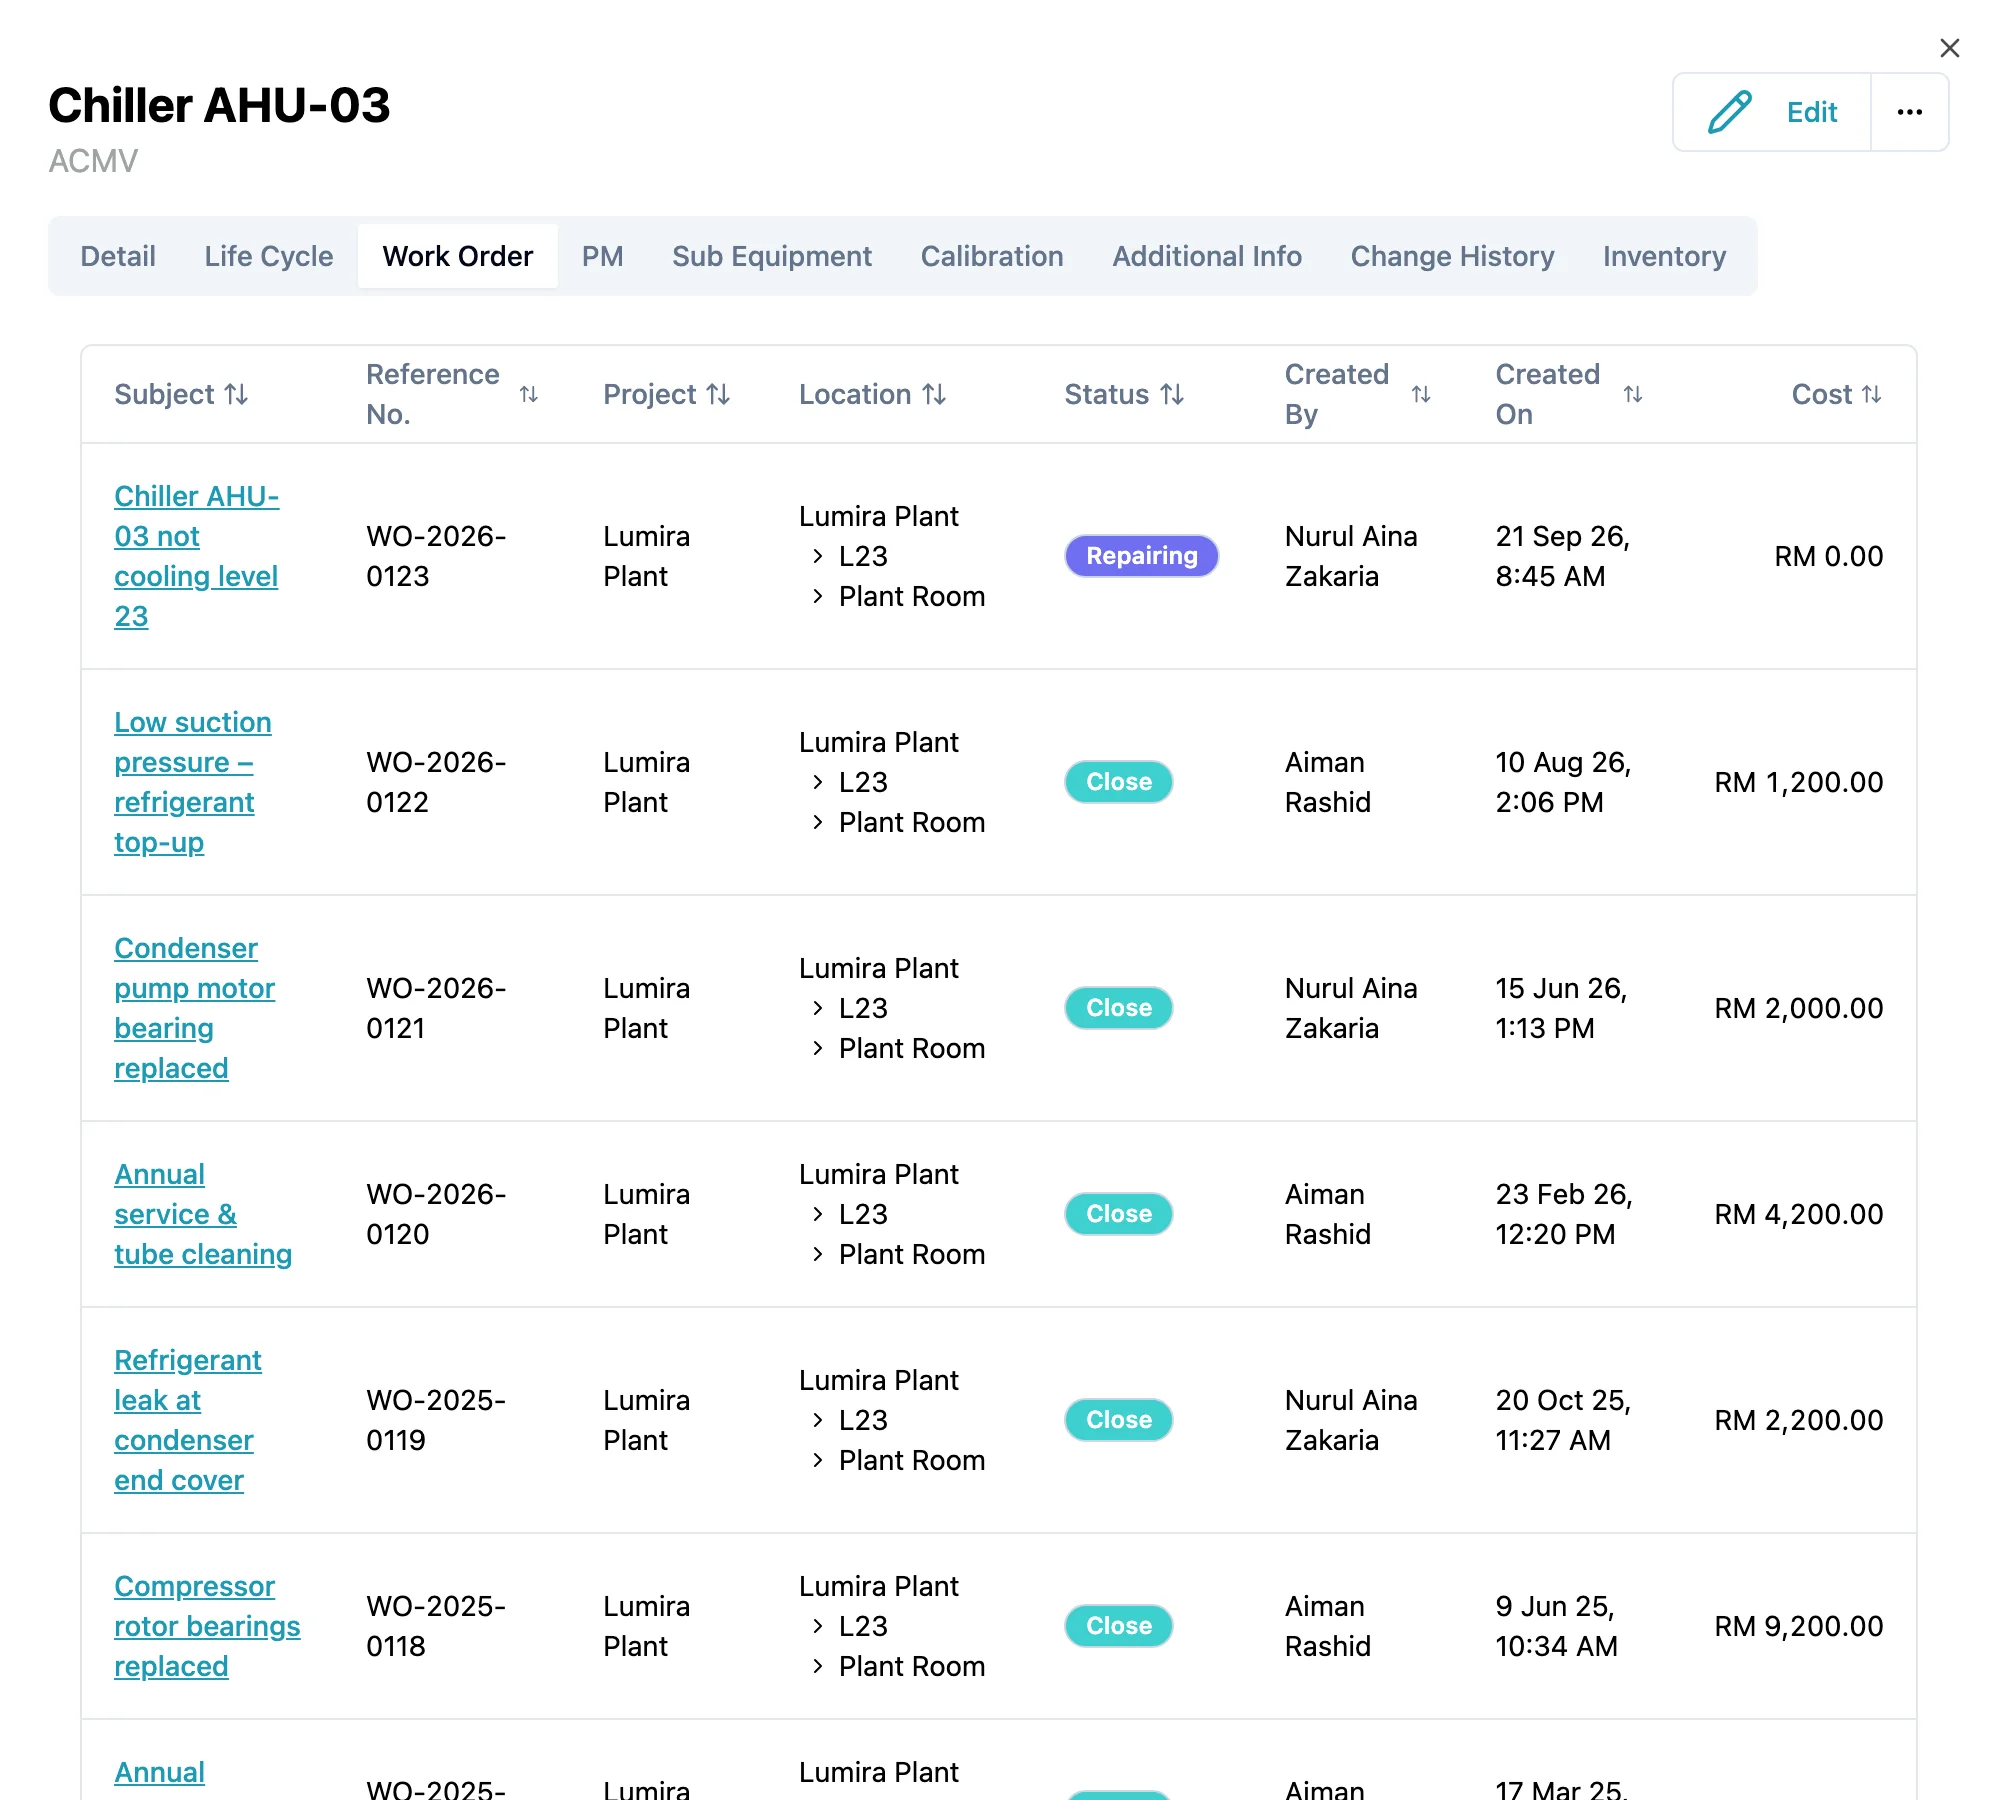Click Close badge in WO-2026-0120 row
This screenshot has height=1800, width=1998.
click(1118, 1214)
